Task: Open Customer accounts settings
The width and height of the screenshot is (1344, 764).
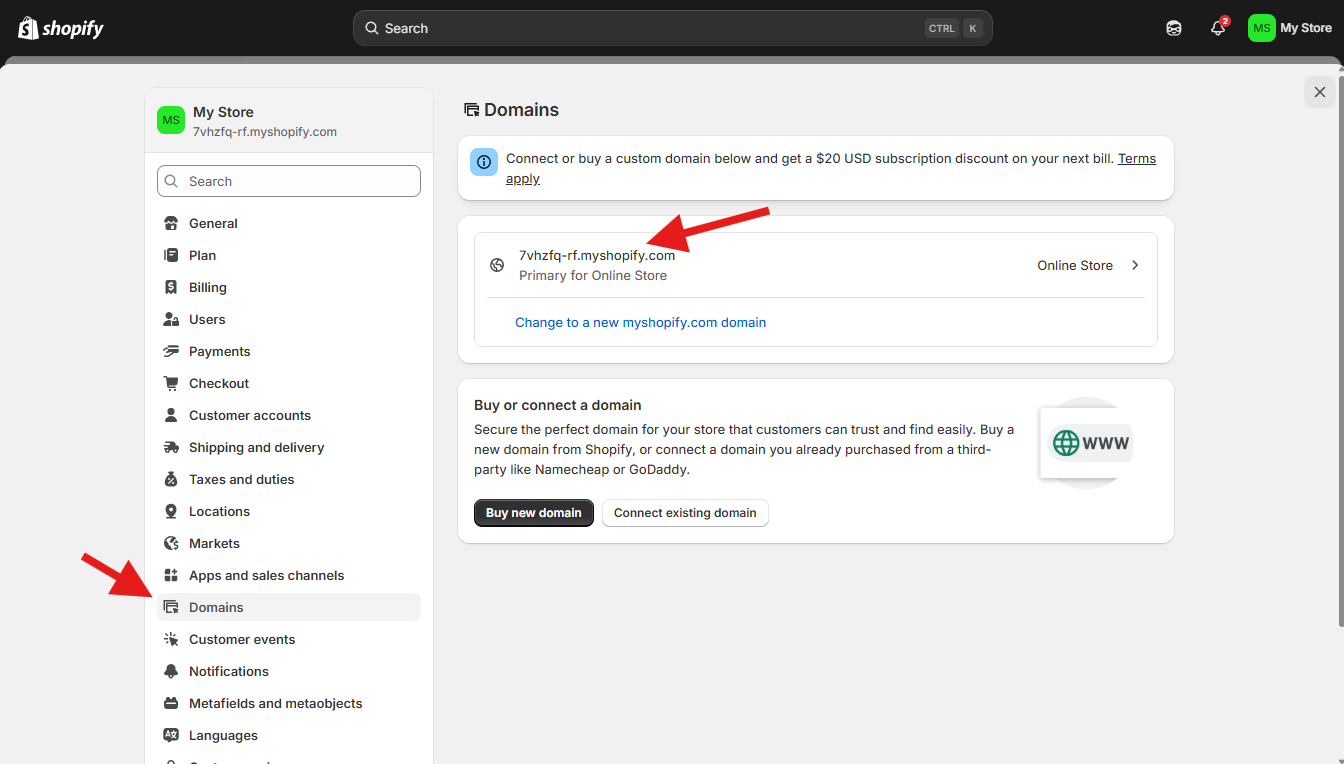Action: 289,415
